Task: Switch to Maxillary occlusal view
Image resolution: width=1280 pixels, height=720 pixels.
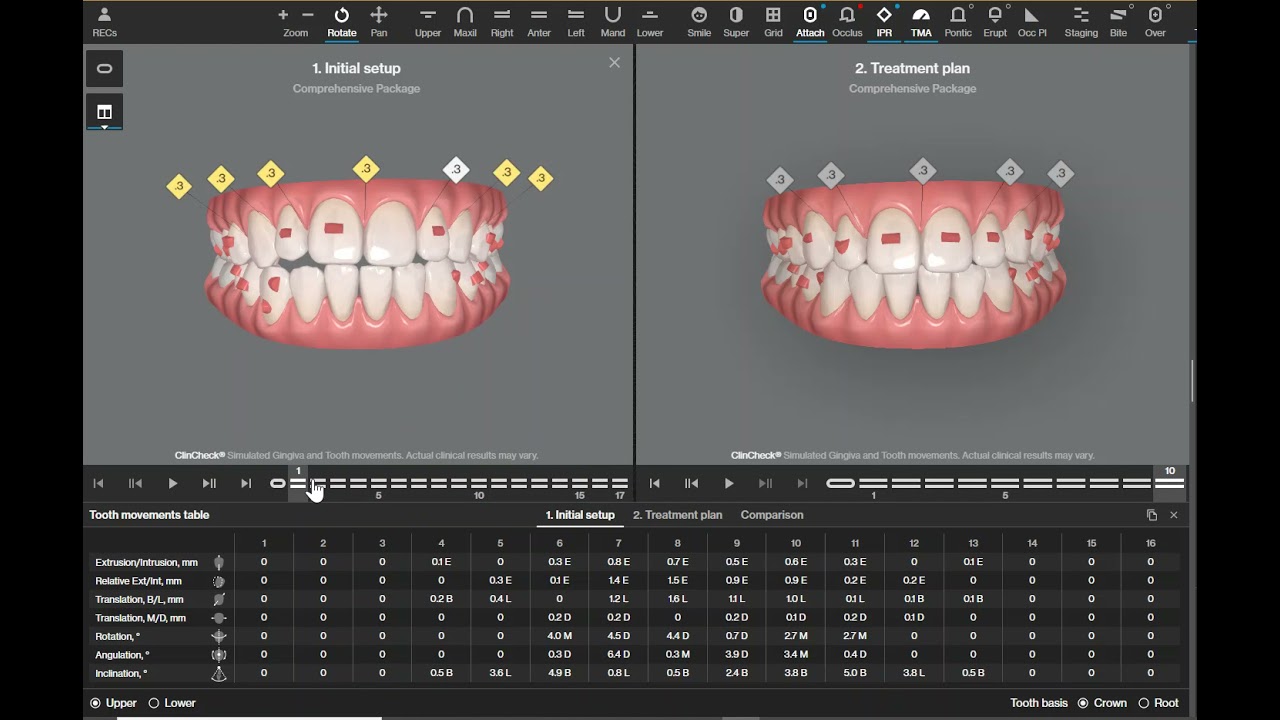Action: [x=465, y=21]
